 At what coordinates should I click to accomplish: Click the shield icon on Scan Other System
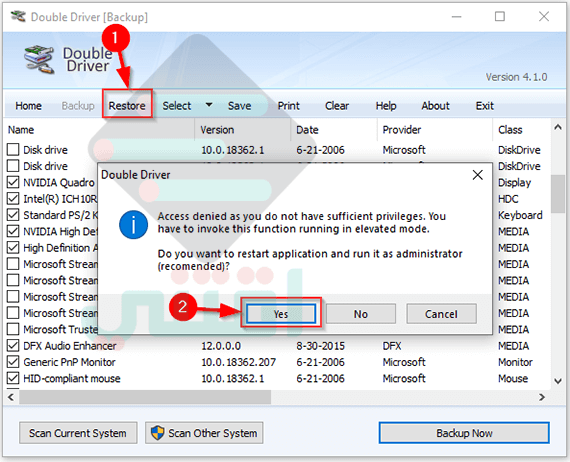157,433
